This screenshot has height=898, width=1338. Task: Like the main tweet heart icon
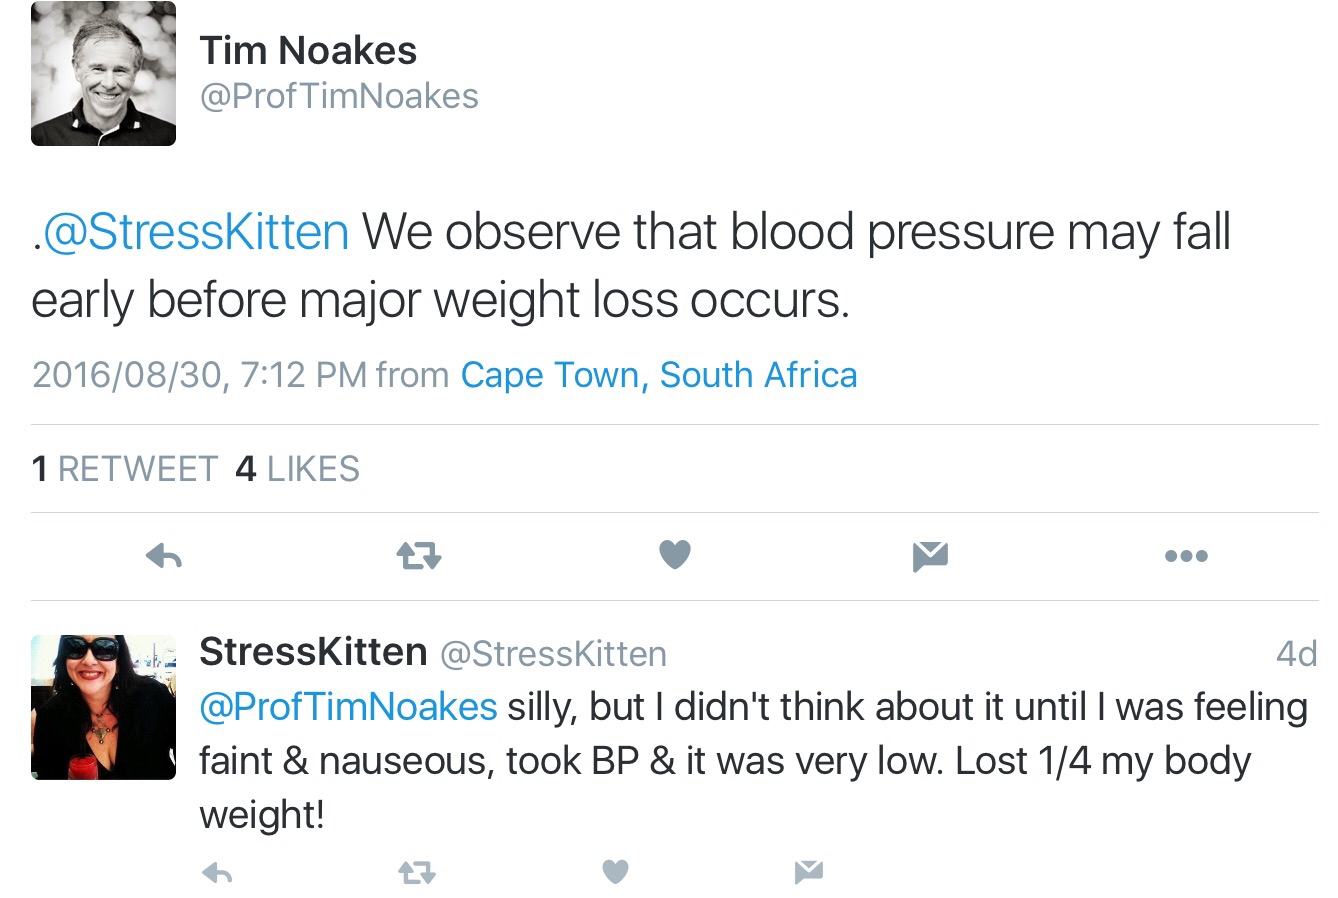(x=675, y=554)
